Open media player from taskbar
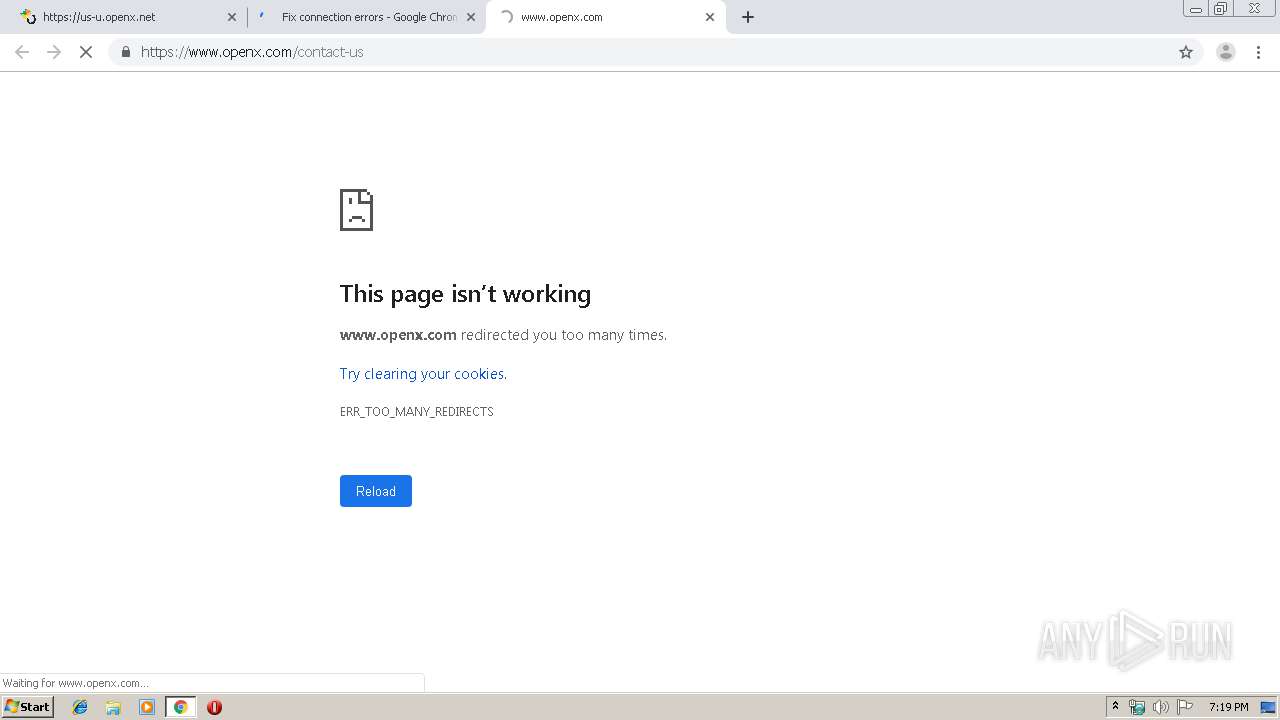This screenshot has height=720, width=1280. (147, 707)
